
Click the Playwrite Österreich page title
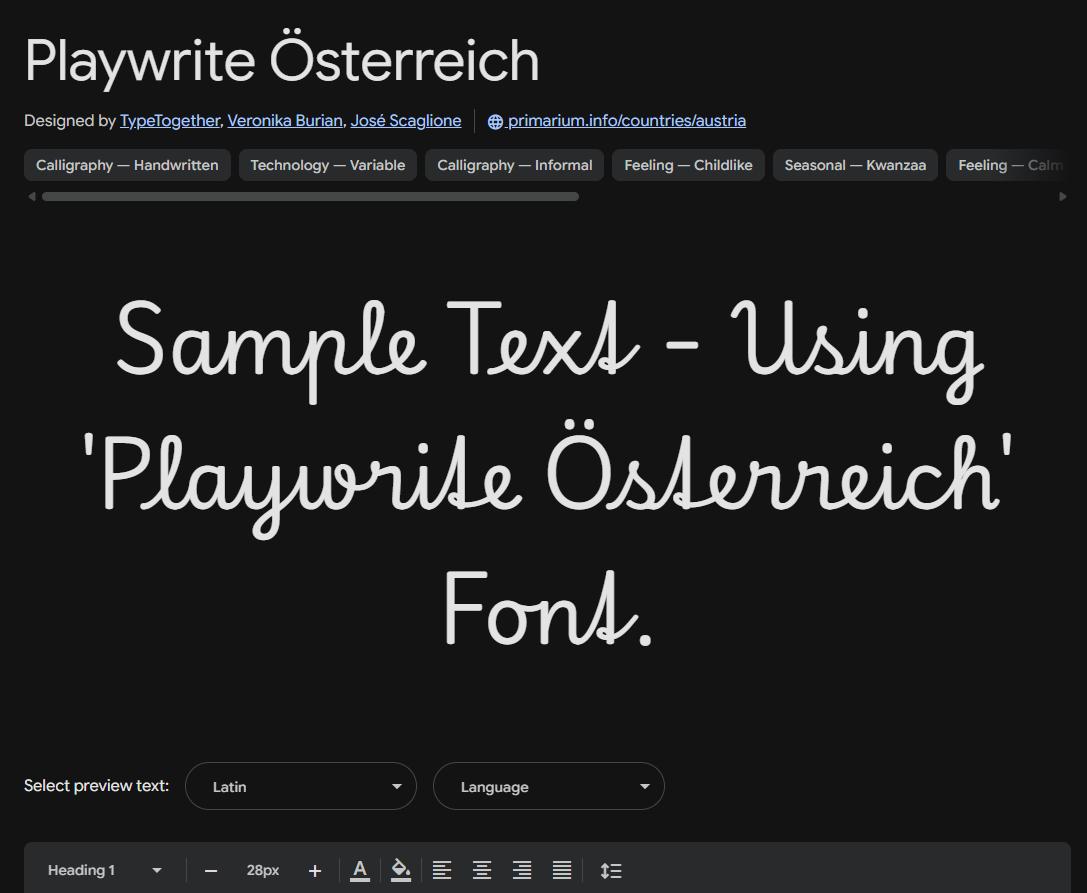(x=282, y=60)
